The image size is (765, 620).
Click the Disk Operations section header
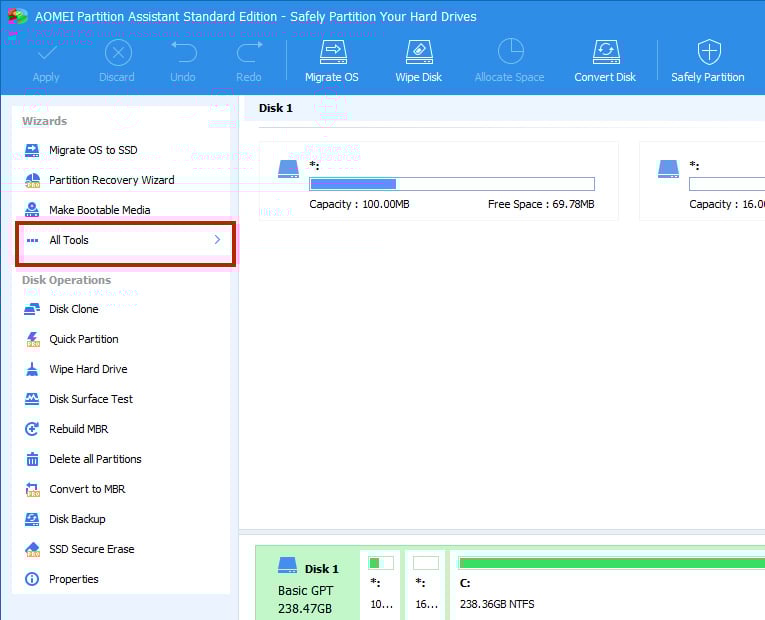click(66, 280)
